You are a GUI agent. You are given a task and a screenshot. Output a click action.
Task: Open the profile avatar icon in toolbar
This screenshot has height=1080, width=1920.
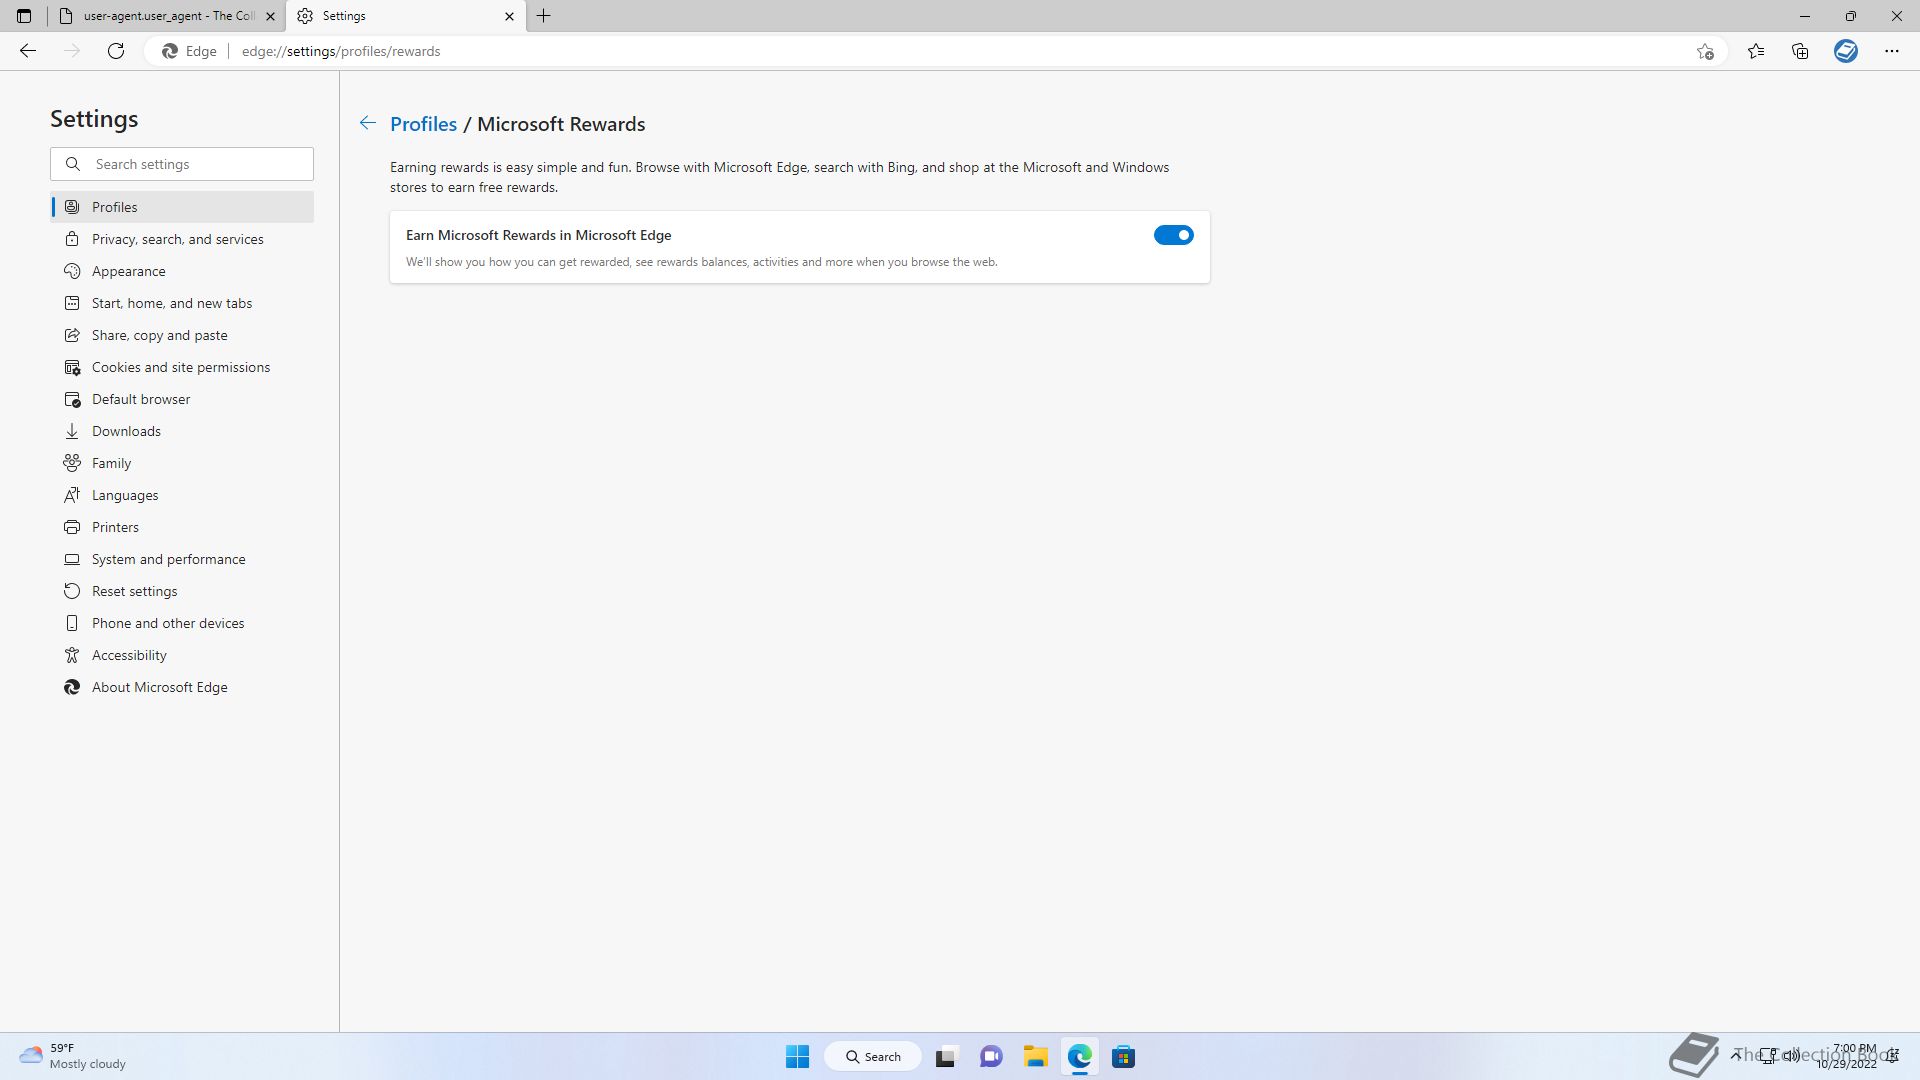[x=1846, y=51]
